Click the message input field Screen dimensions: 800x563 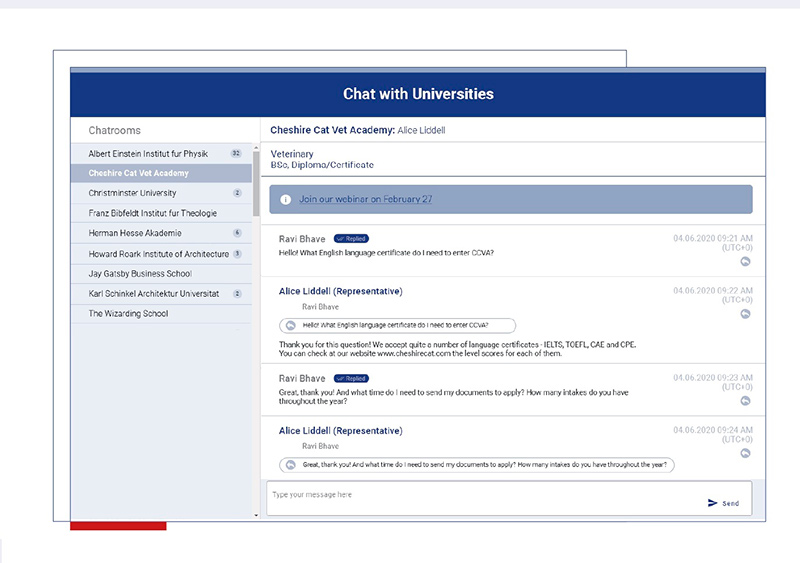pyautogui.click(x=480, y=496)
